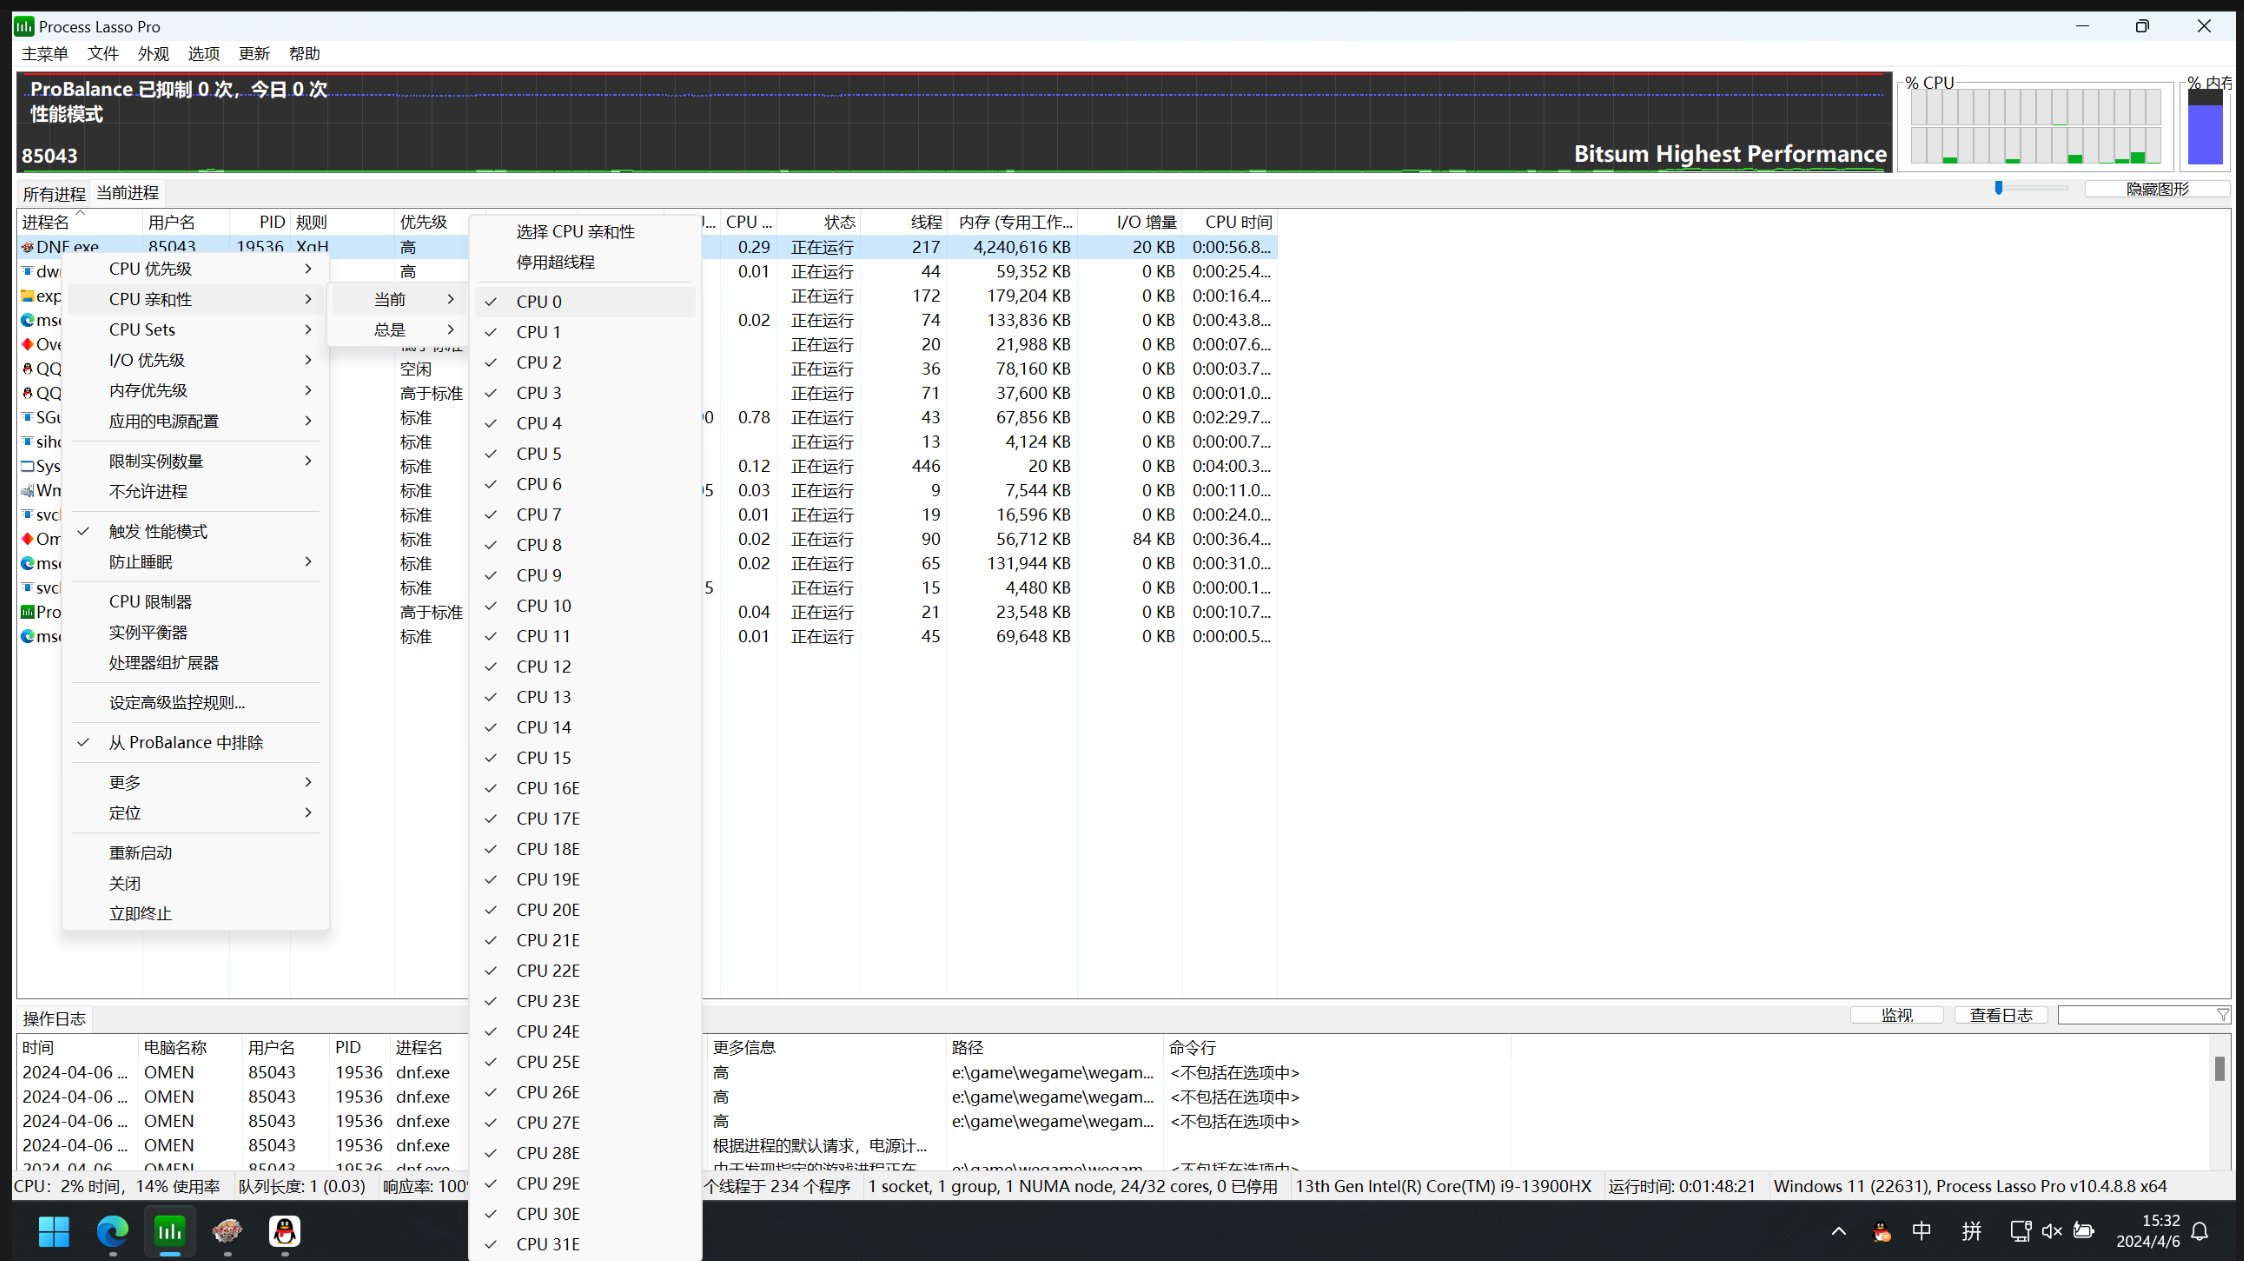This screenshot has height=1261, width=2244.
Task: Toggle 触发 性能模式 option
Action: tap(195, 532)
